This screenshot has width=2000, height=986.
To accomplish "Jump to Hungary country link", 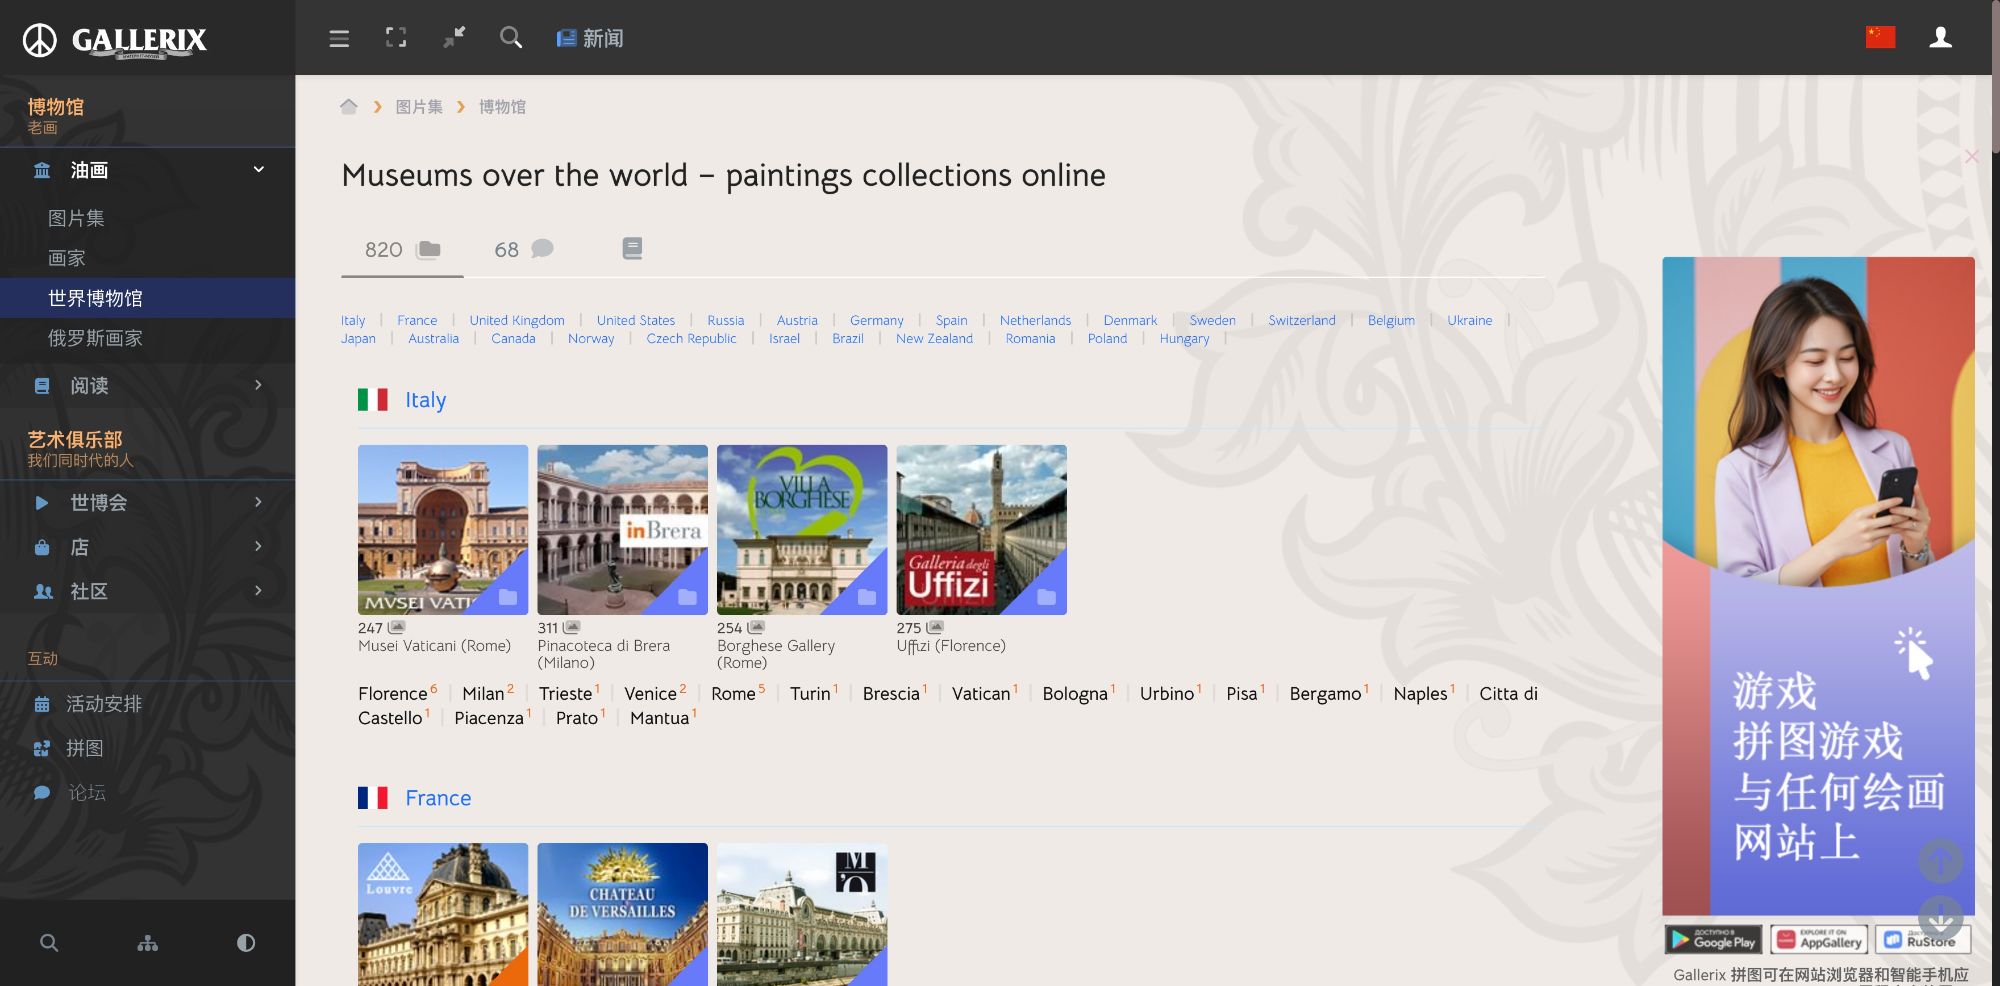I will tap(1184, 338).
